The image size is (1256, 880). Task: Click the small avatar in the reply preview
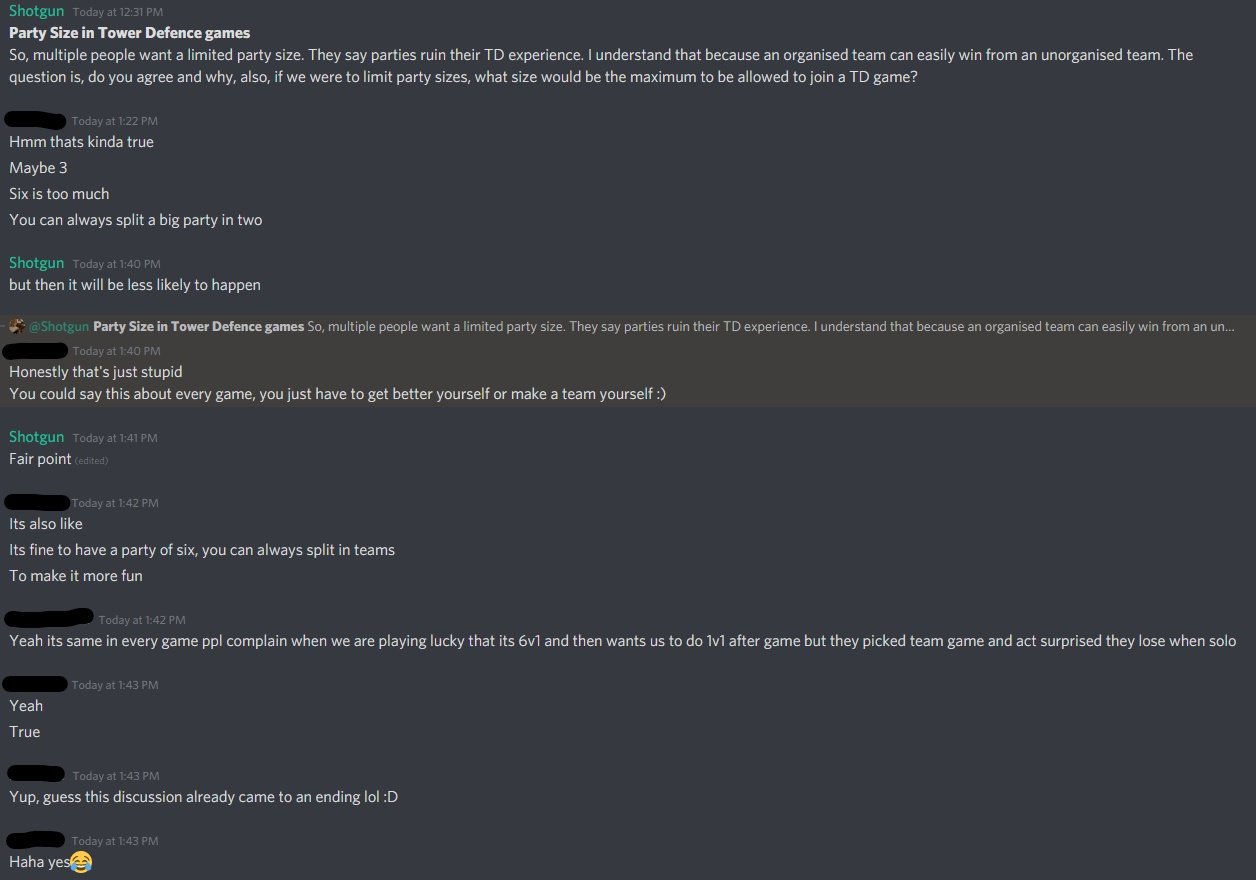click(x=17, y=327)
